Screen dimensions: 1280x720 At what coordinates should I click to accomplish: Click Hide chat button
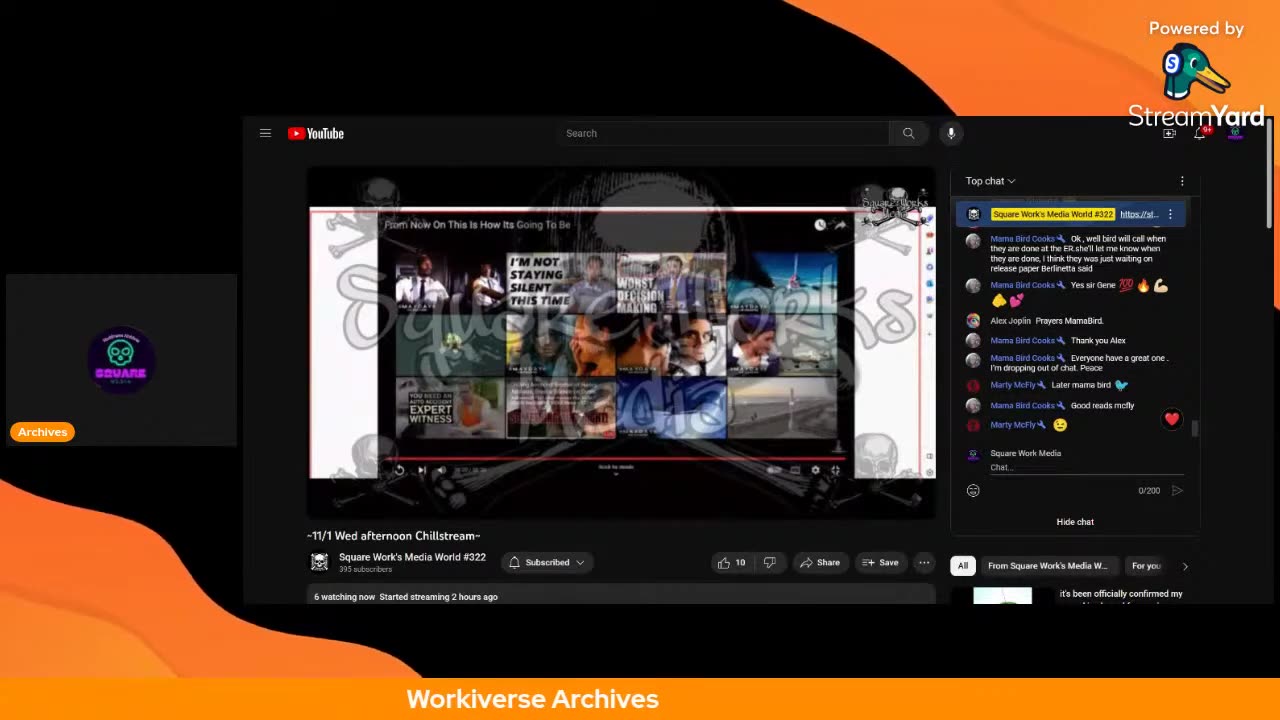[x=1075, y=522]
